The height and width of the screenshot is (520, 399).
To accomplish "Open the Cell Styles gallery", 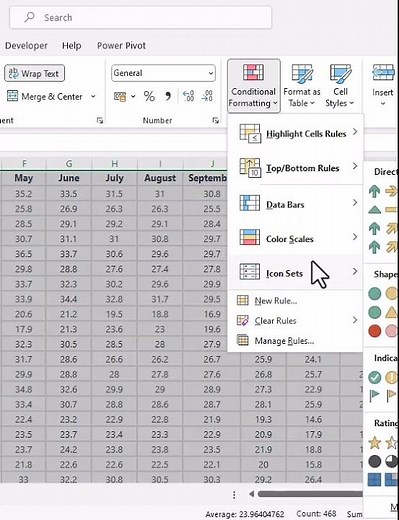I will click(x=340, y=86).
